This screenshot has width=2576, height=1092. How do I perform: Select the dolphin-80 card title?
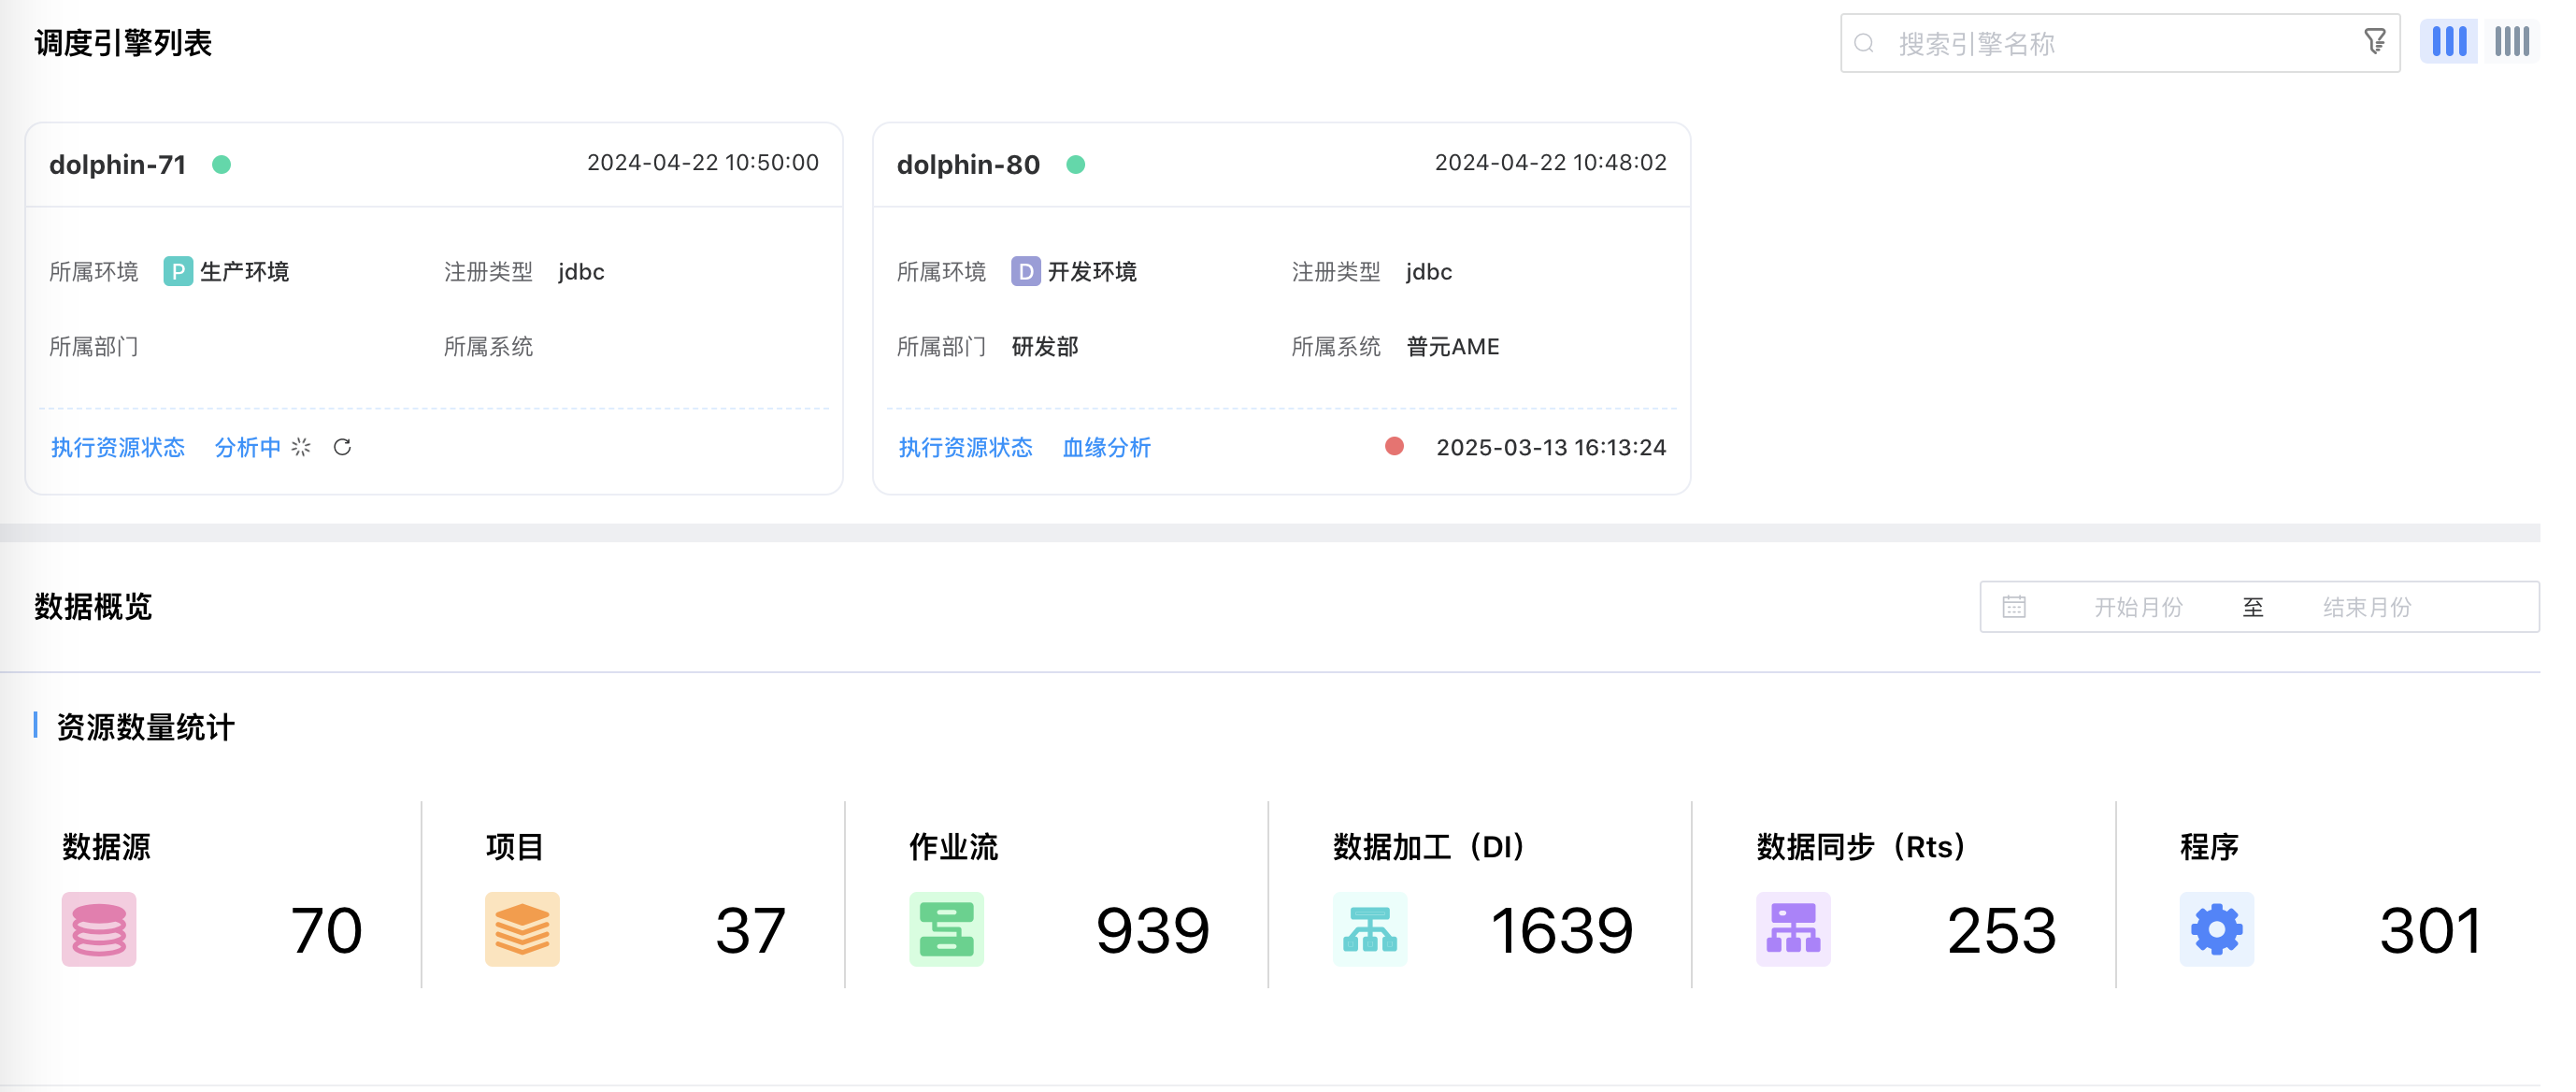(x=967, y=163)
